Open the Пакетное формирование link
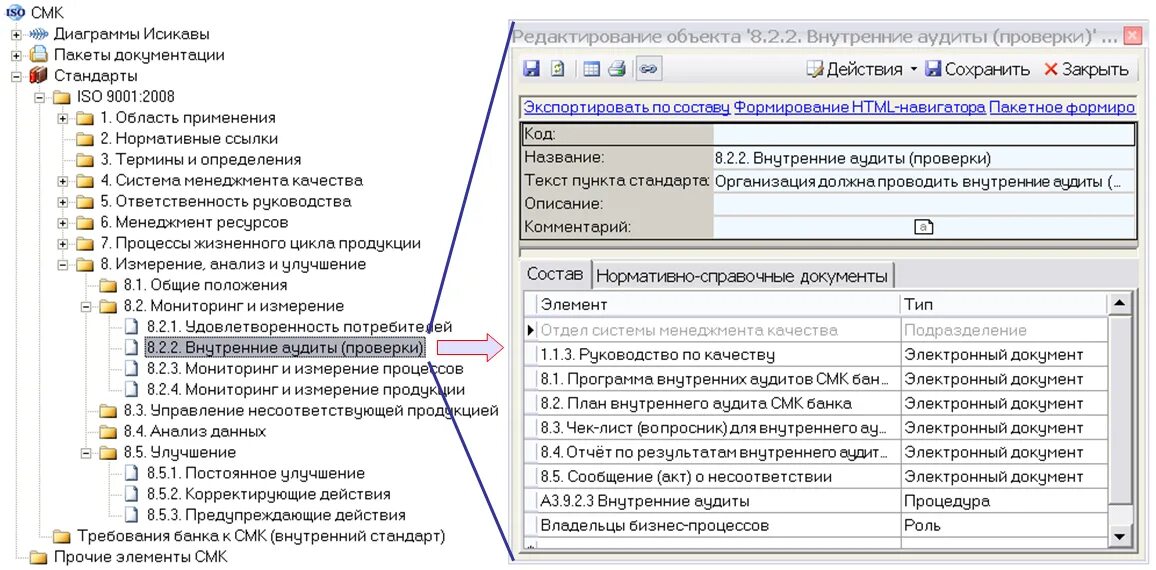The image size is (1156, 570). click(x=1062, y=108)
